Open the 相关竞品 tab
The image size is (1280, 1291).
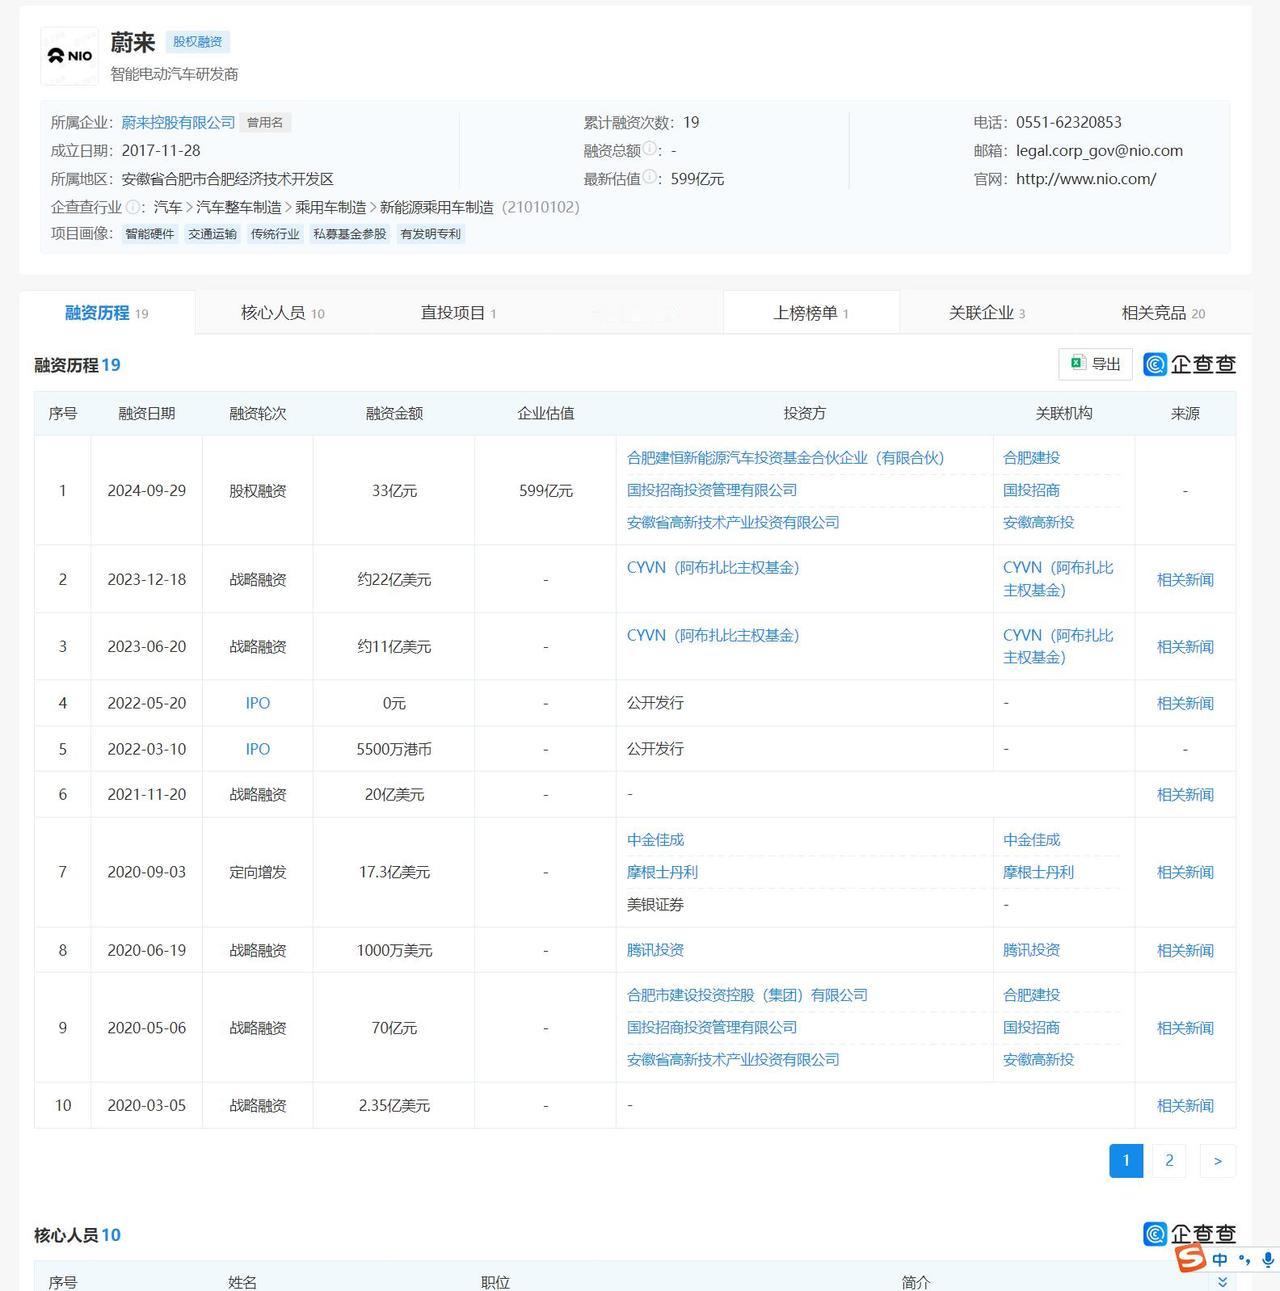(1163, 313)
